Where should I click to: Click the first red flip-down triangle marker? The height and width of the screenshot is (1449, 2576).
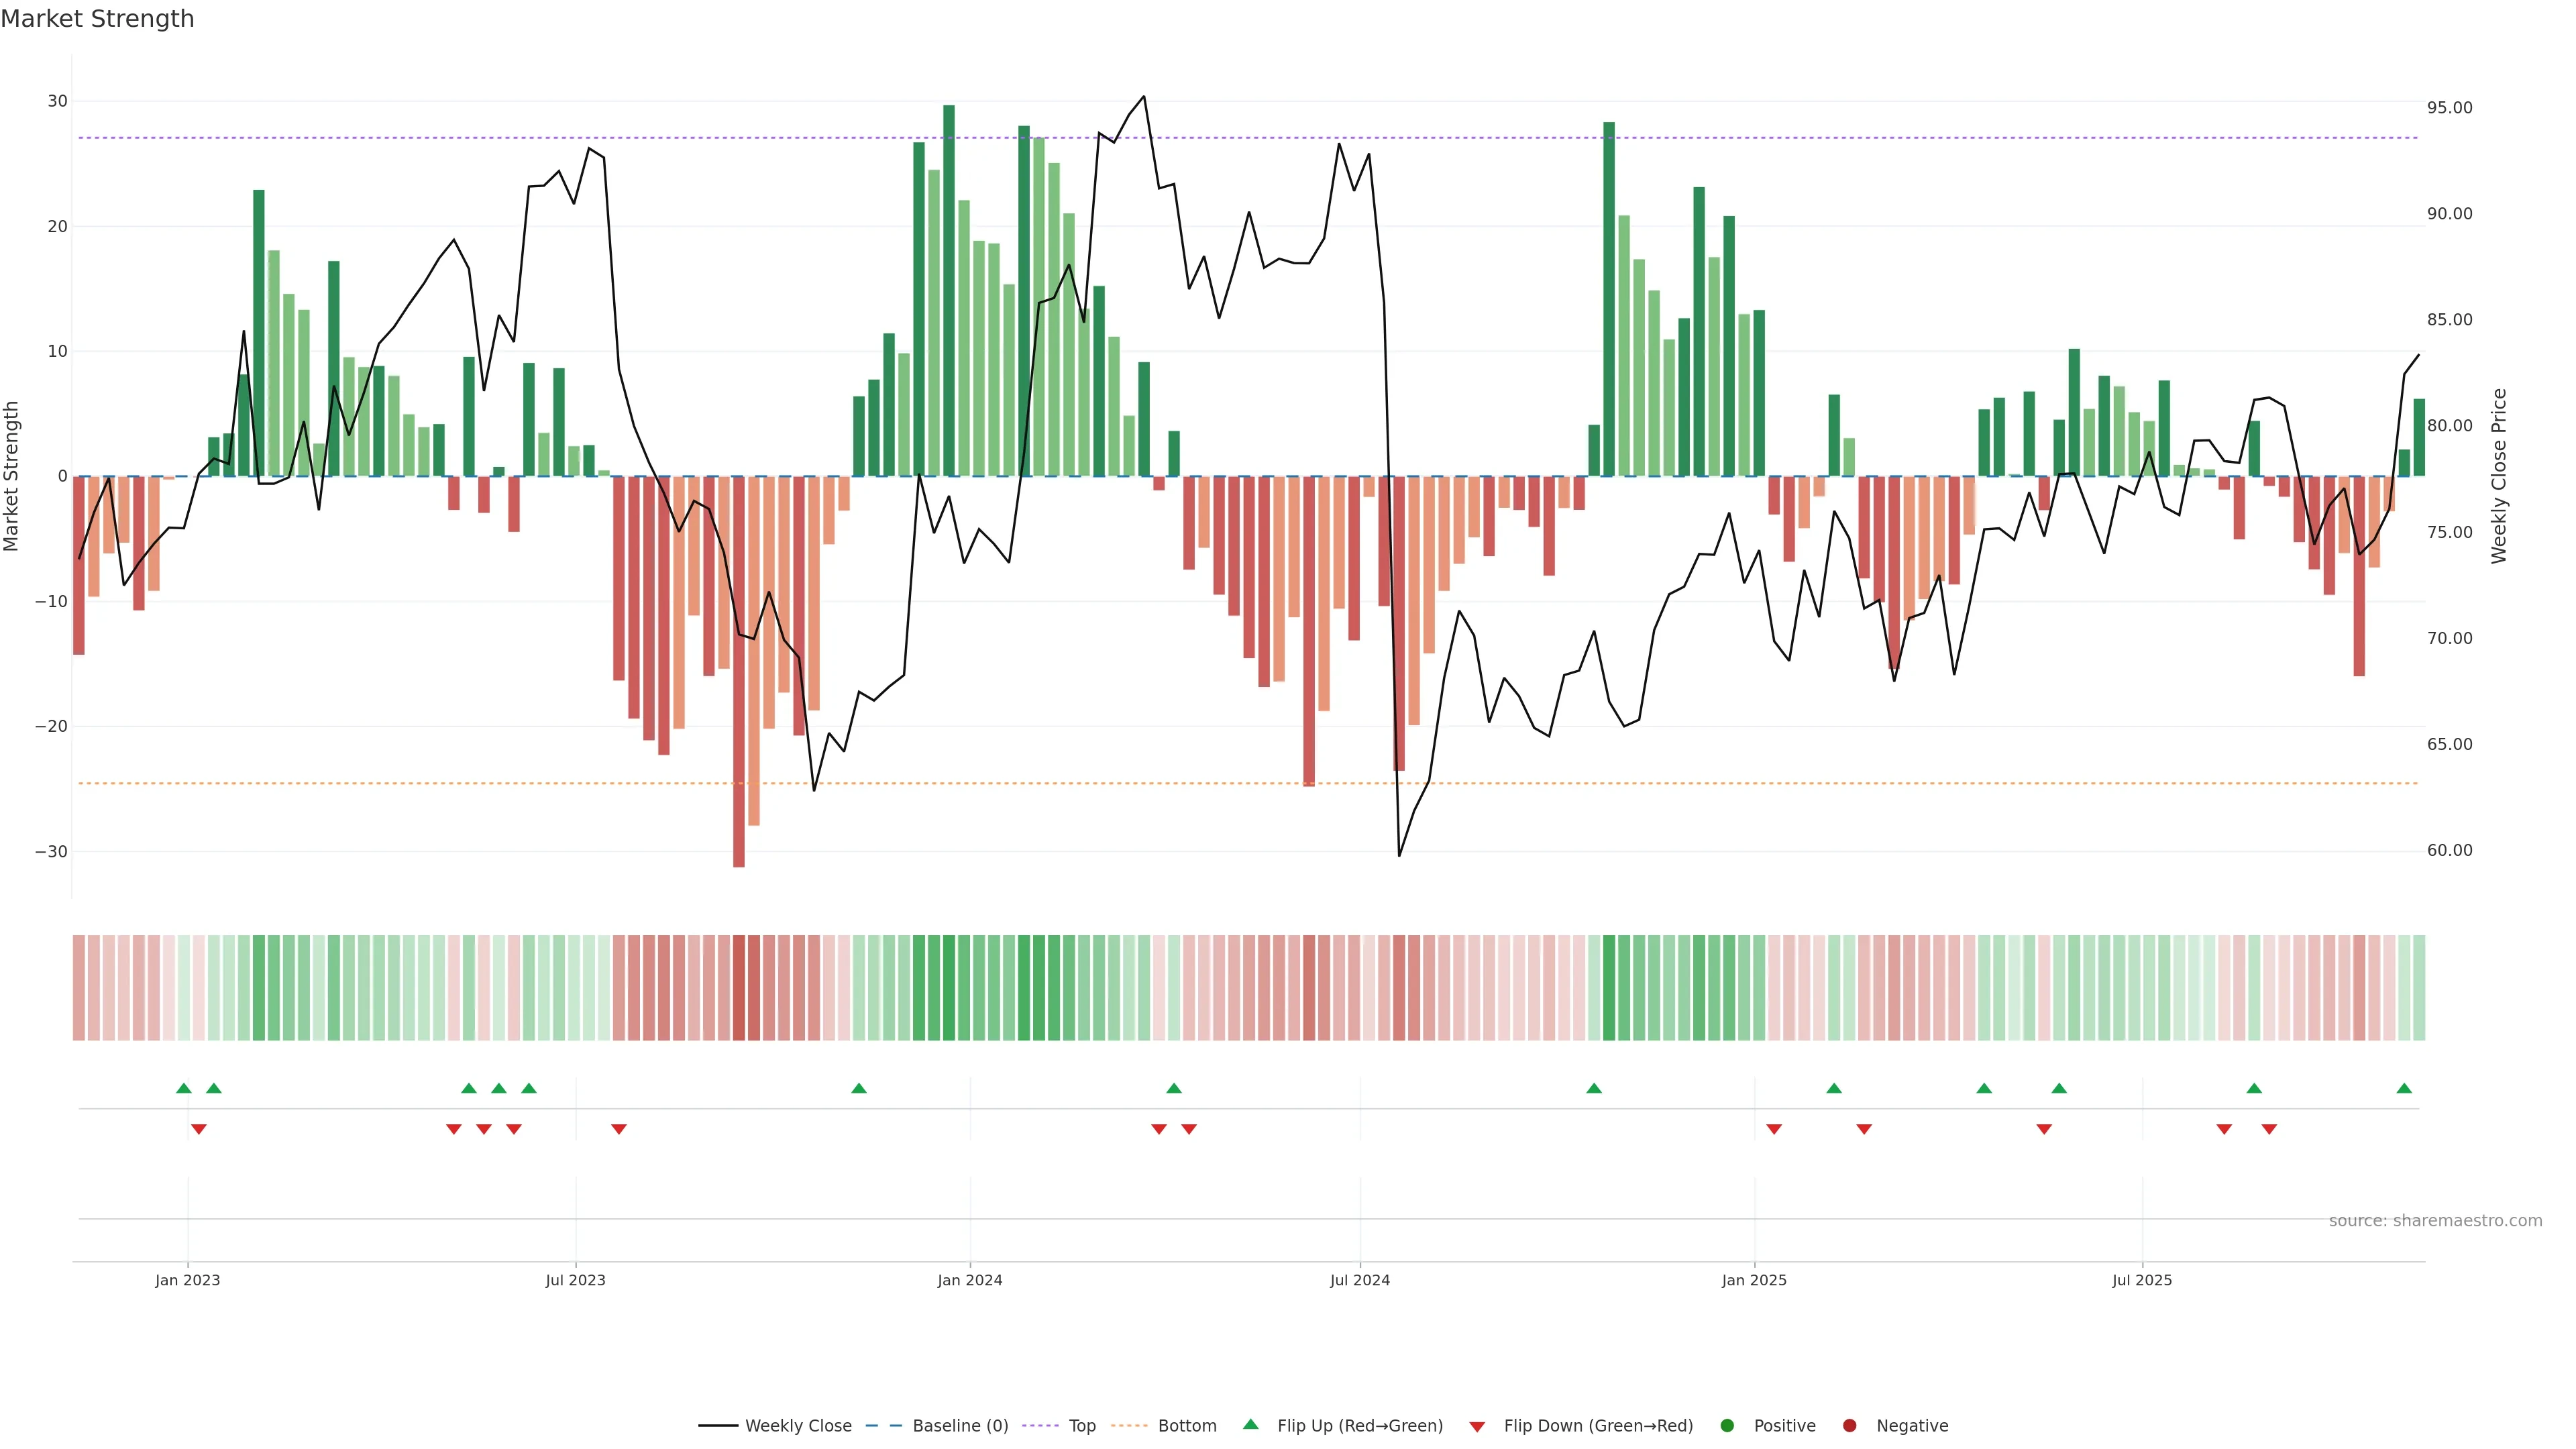pos(198,1129)
